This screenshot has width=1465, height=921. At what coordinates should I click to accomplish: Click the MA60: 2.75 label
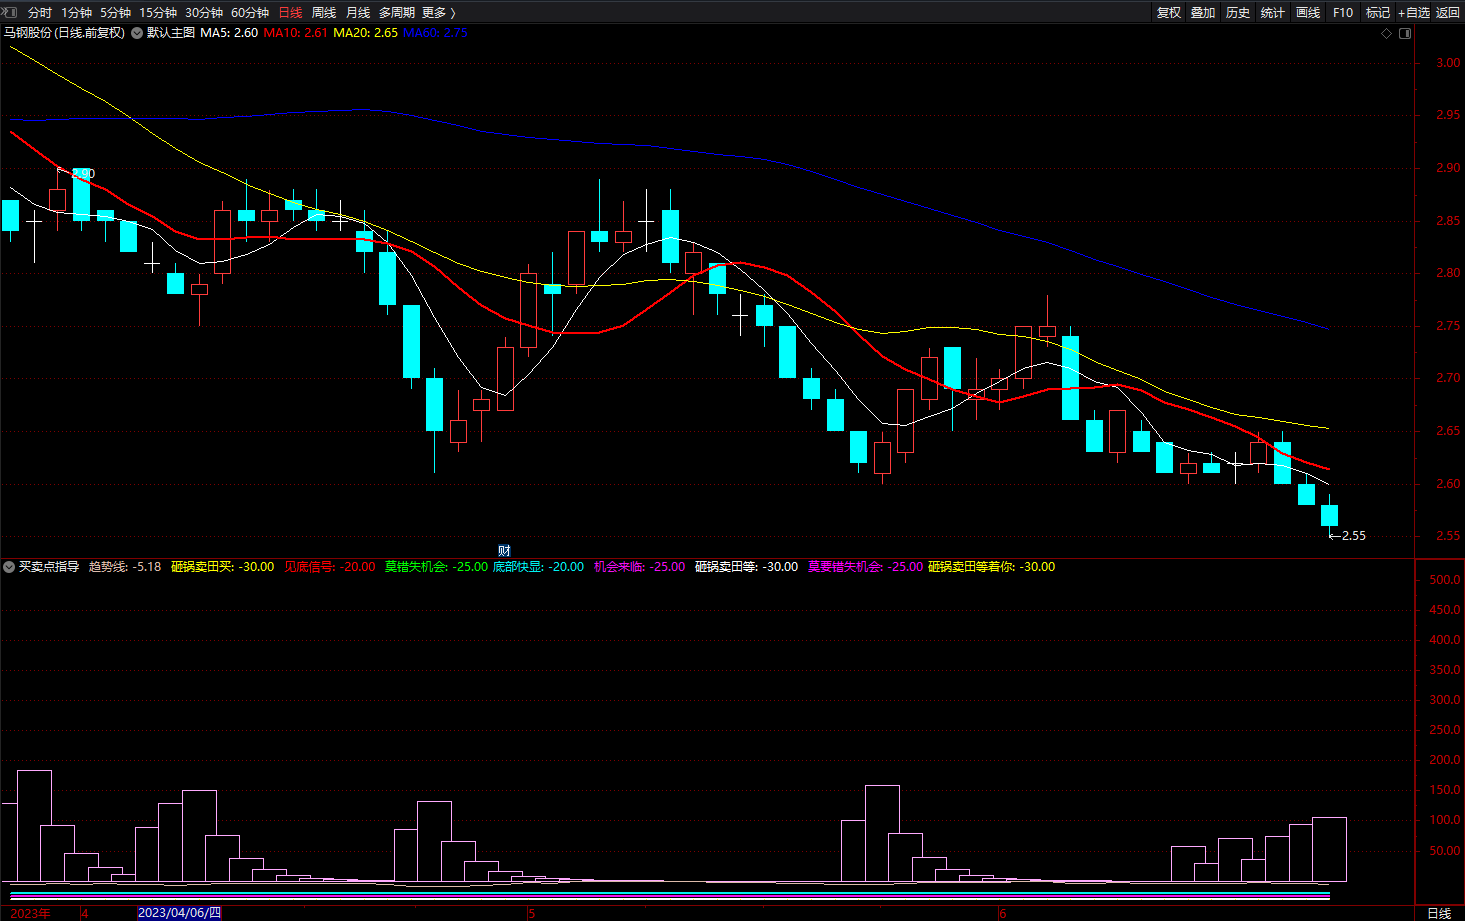[435, 33]
